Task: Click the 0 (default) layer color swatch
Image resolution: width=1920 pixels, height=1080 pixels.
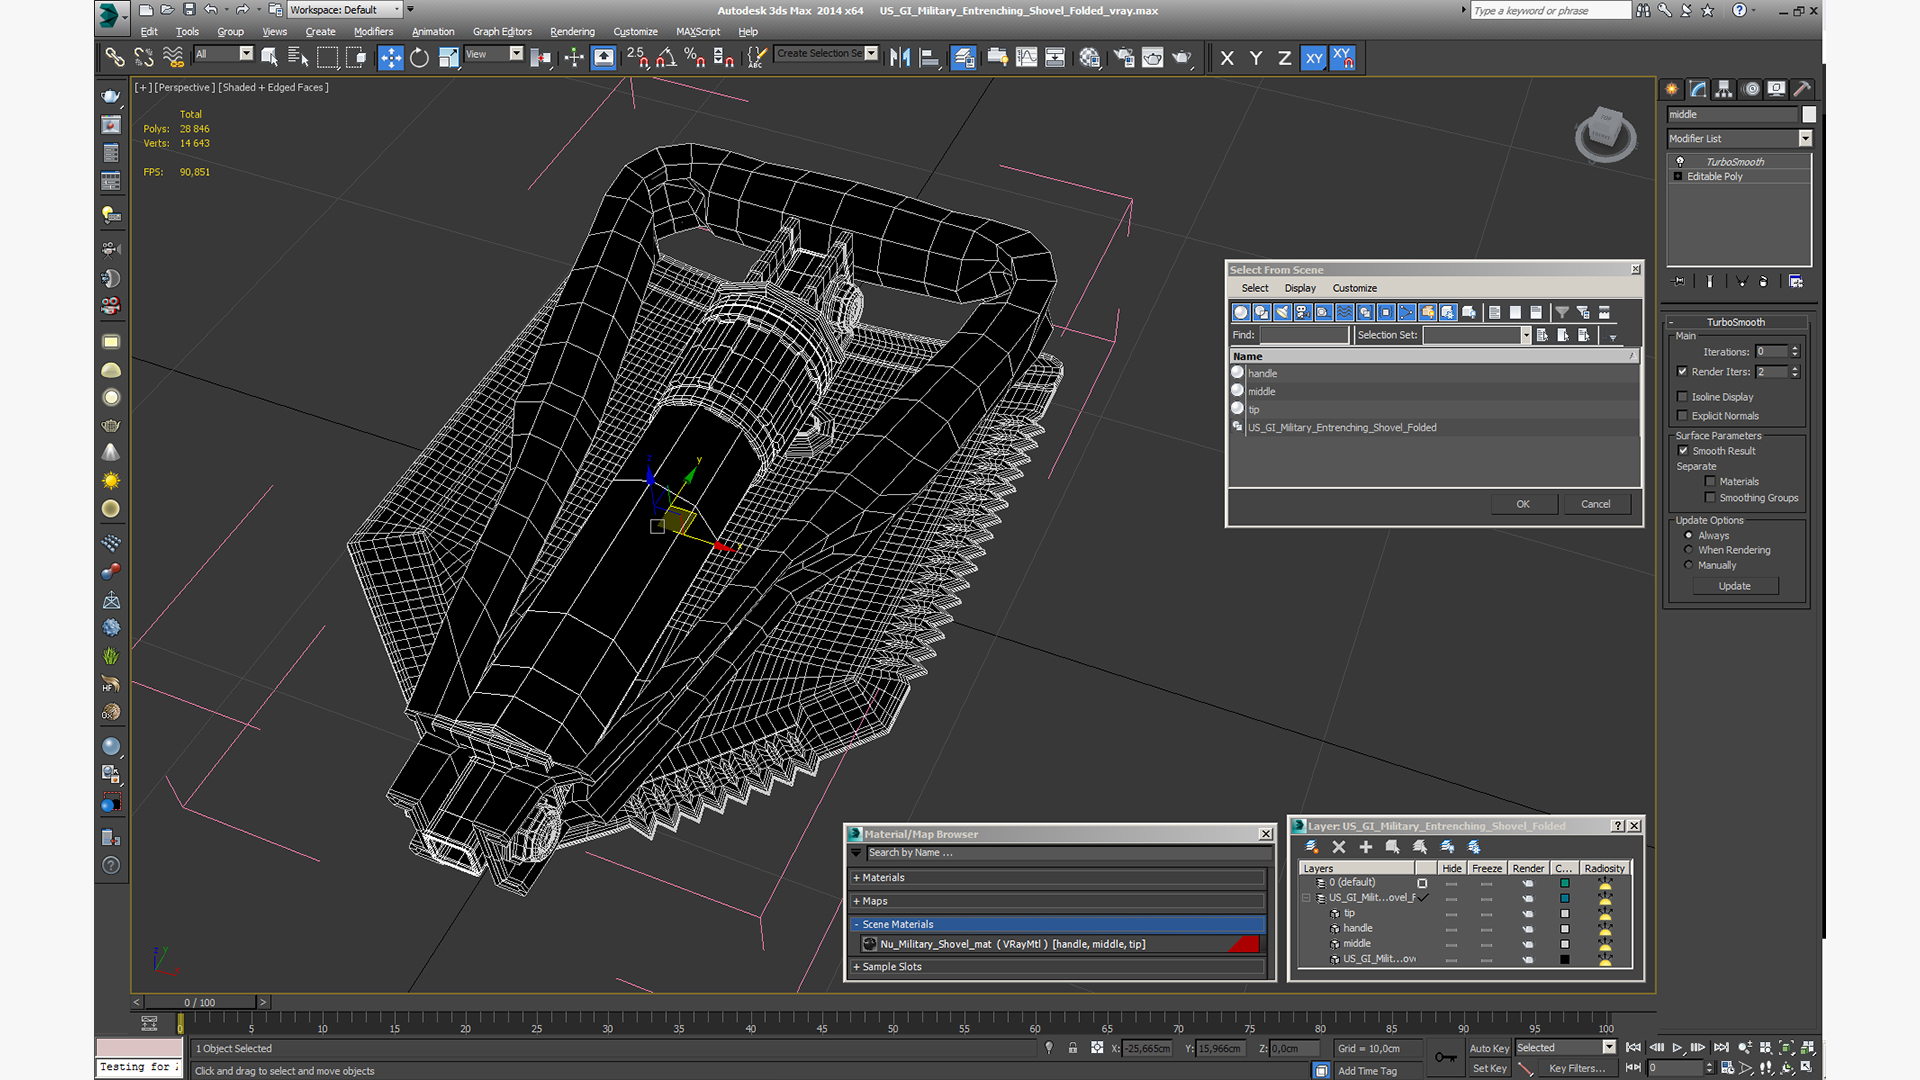Action: [x=1565, y=883]
